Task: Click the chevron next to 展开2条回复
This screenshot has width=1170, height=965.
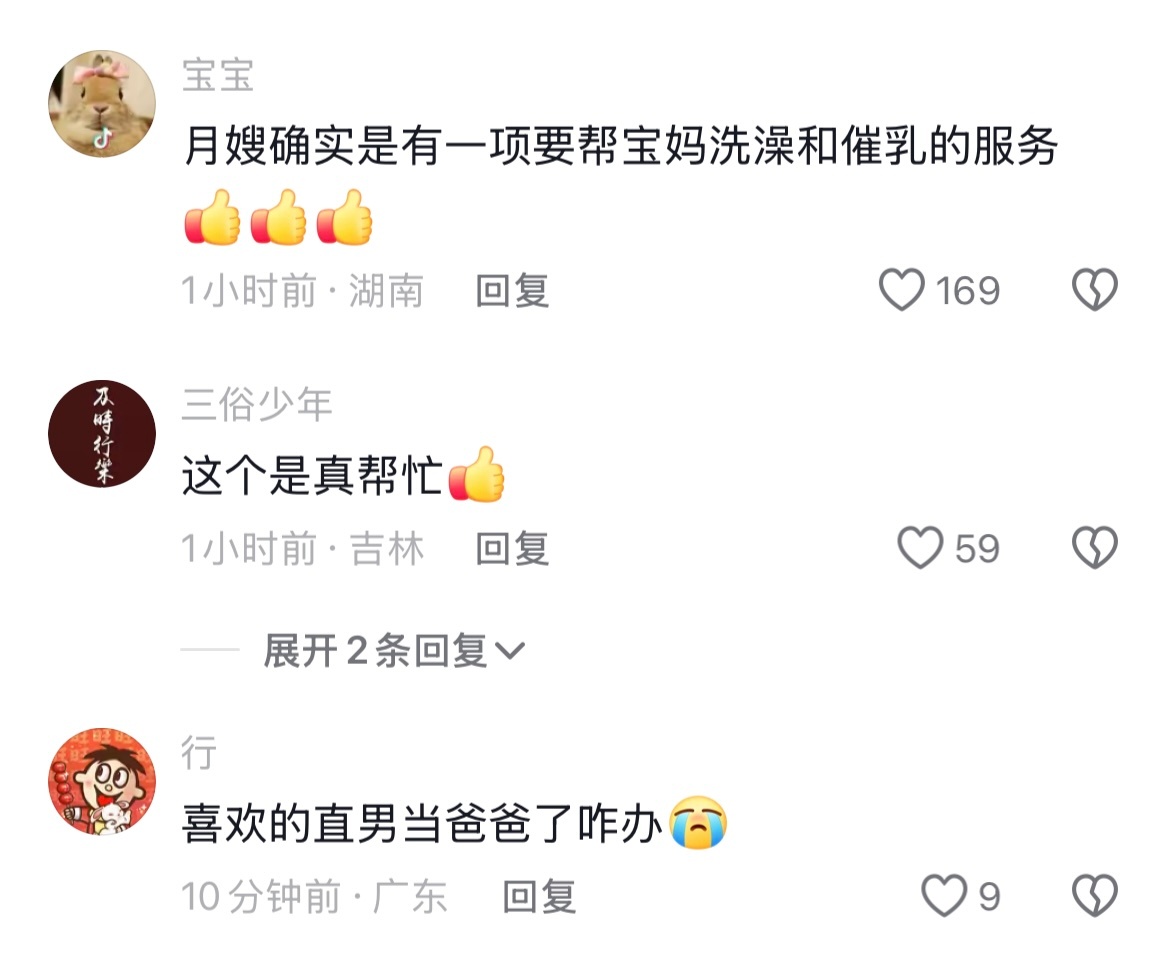Action: [510, 652]
